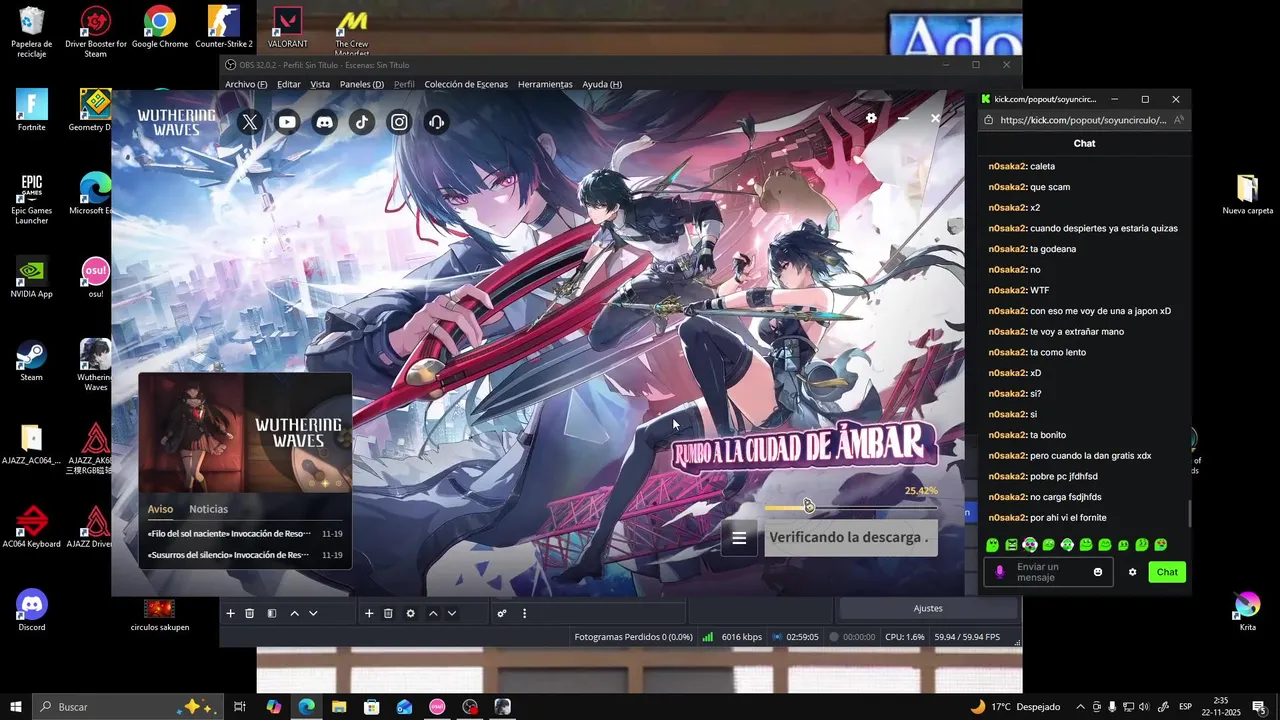Viewport: 1280px width, 720px height.
Task: Click the OBS transition properties double-gear icon
Action: 502,613
